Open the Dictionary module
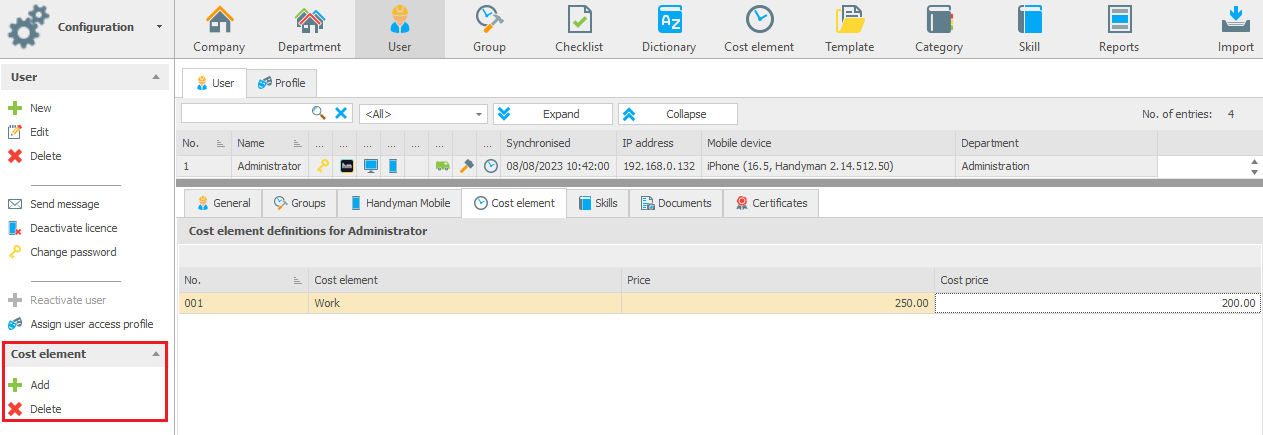The height and width of the screenshot is (435, 1263). [669, 29]
